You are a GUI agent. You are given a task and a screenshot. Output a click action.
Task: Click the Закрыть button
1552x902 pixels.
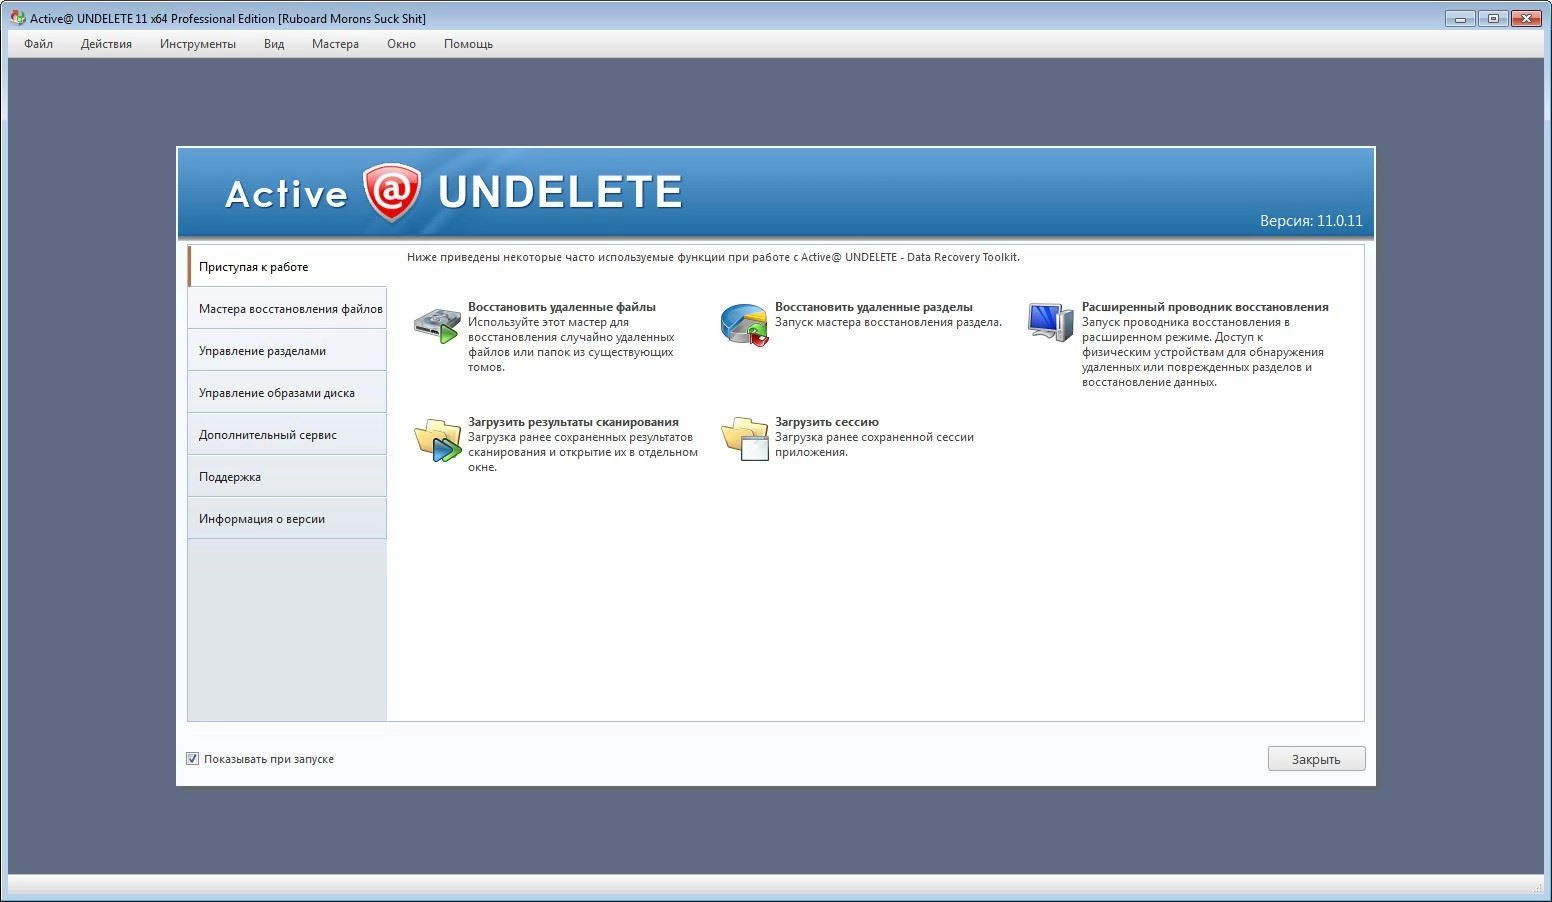coord(1316,759)
